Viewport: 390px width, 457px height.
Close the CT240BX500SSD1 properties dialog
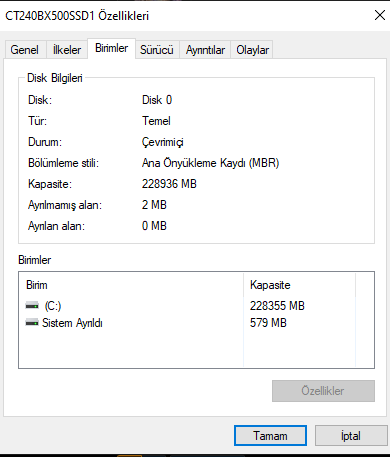(380, 15)
